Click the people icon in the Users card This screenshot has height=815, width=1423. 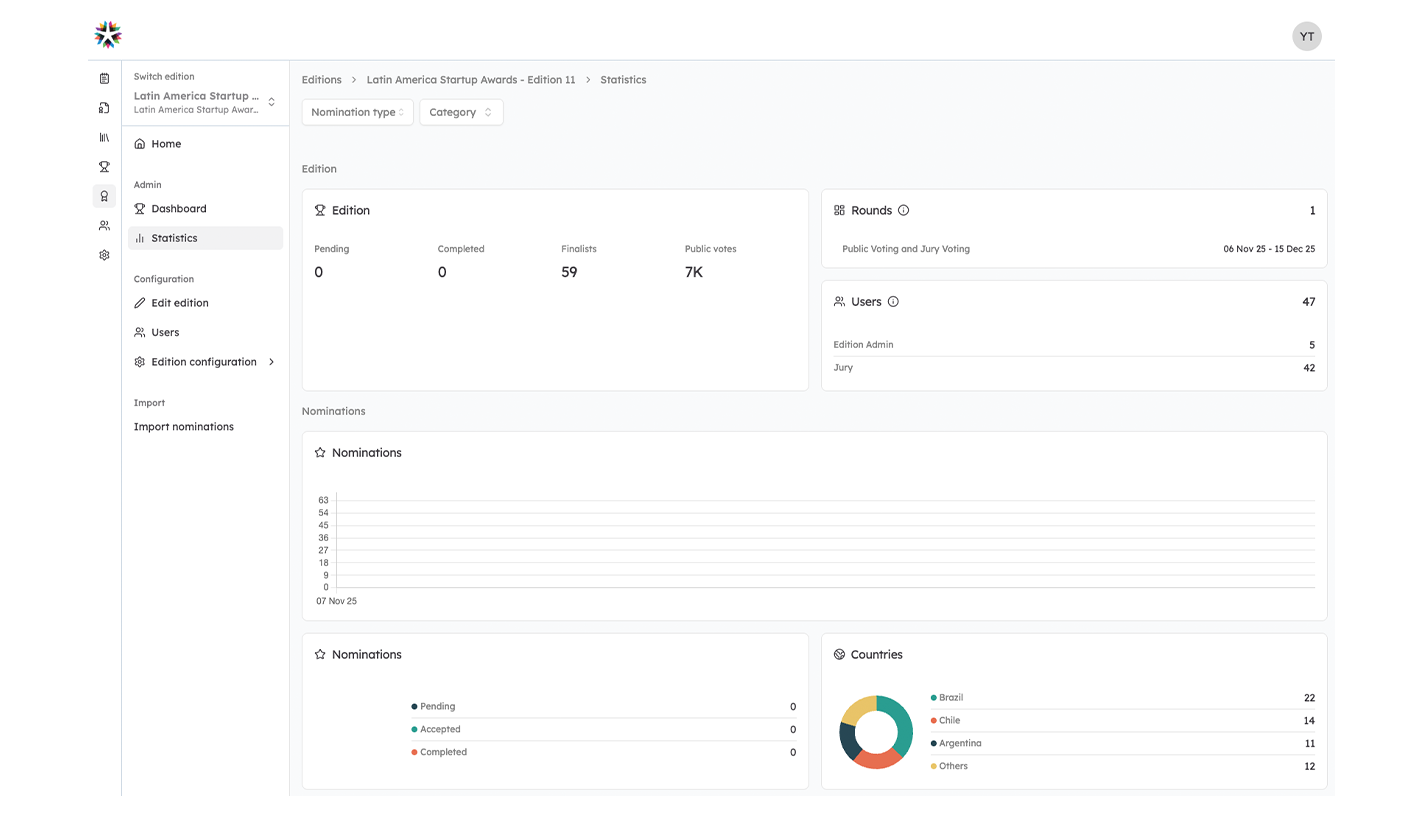point(839,302)
